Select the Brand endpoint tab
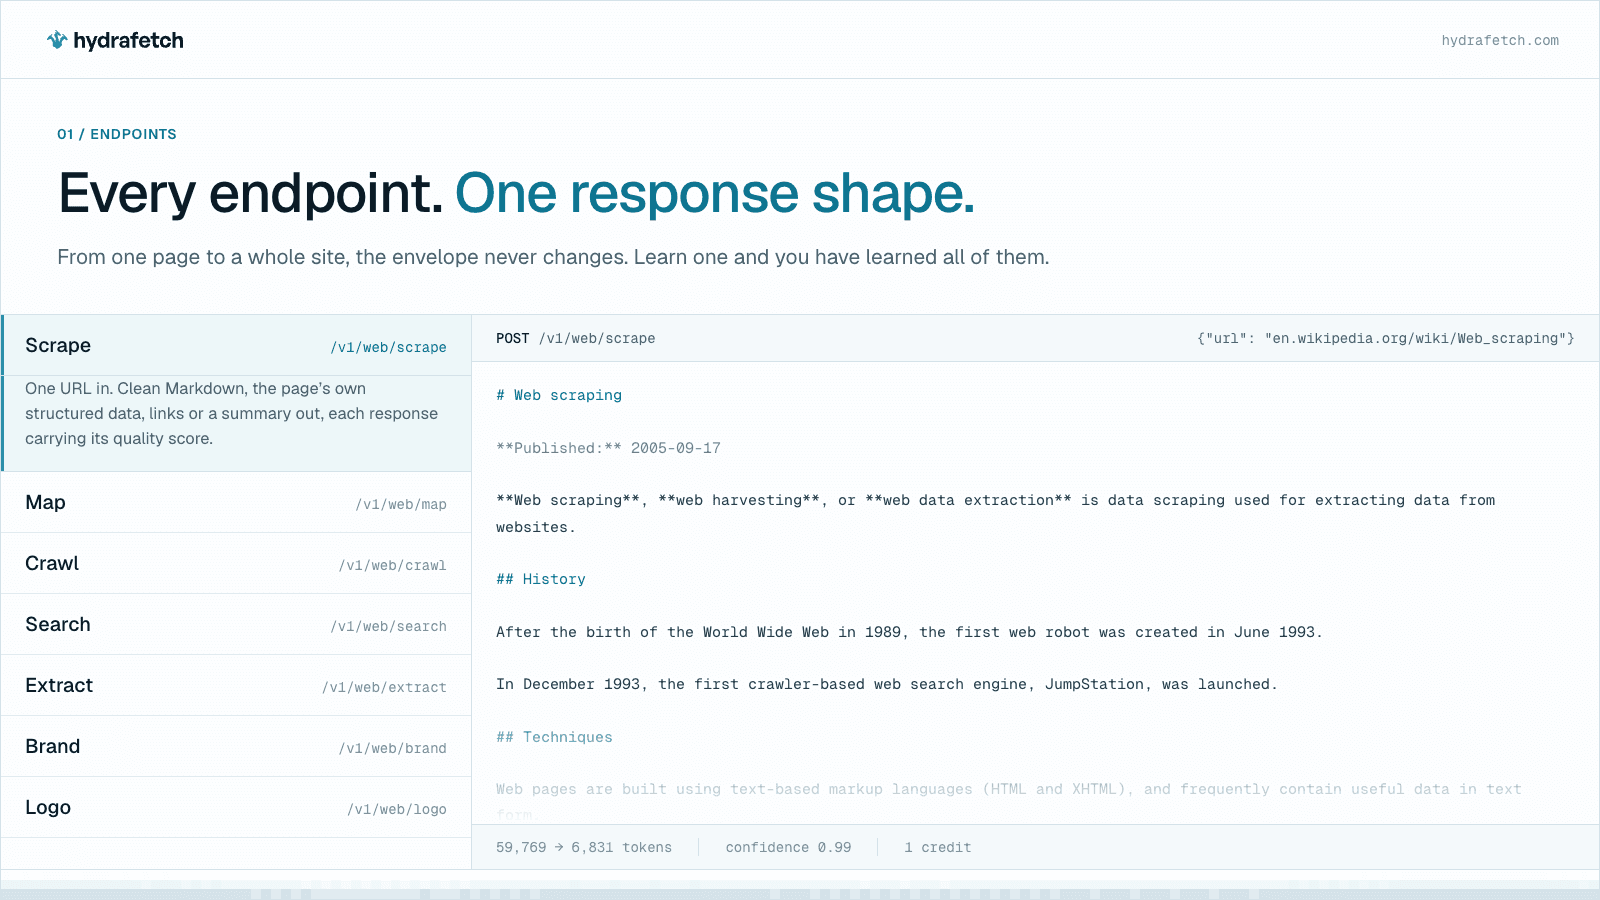 click(236, 747)
